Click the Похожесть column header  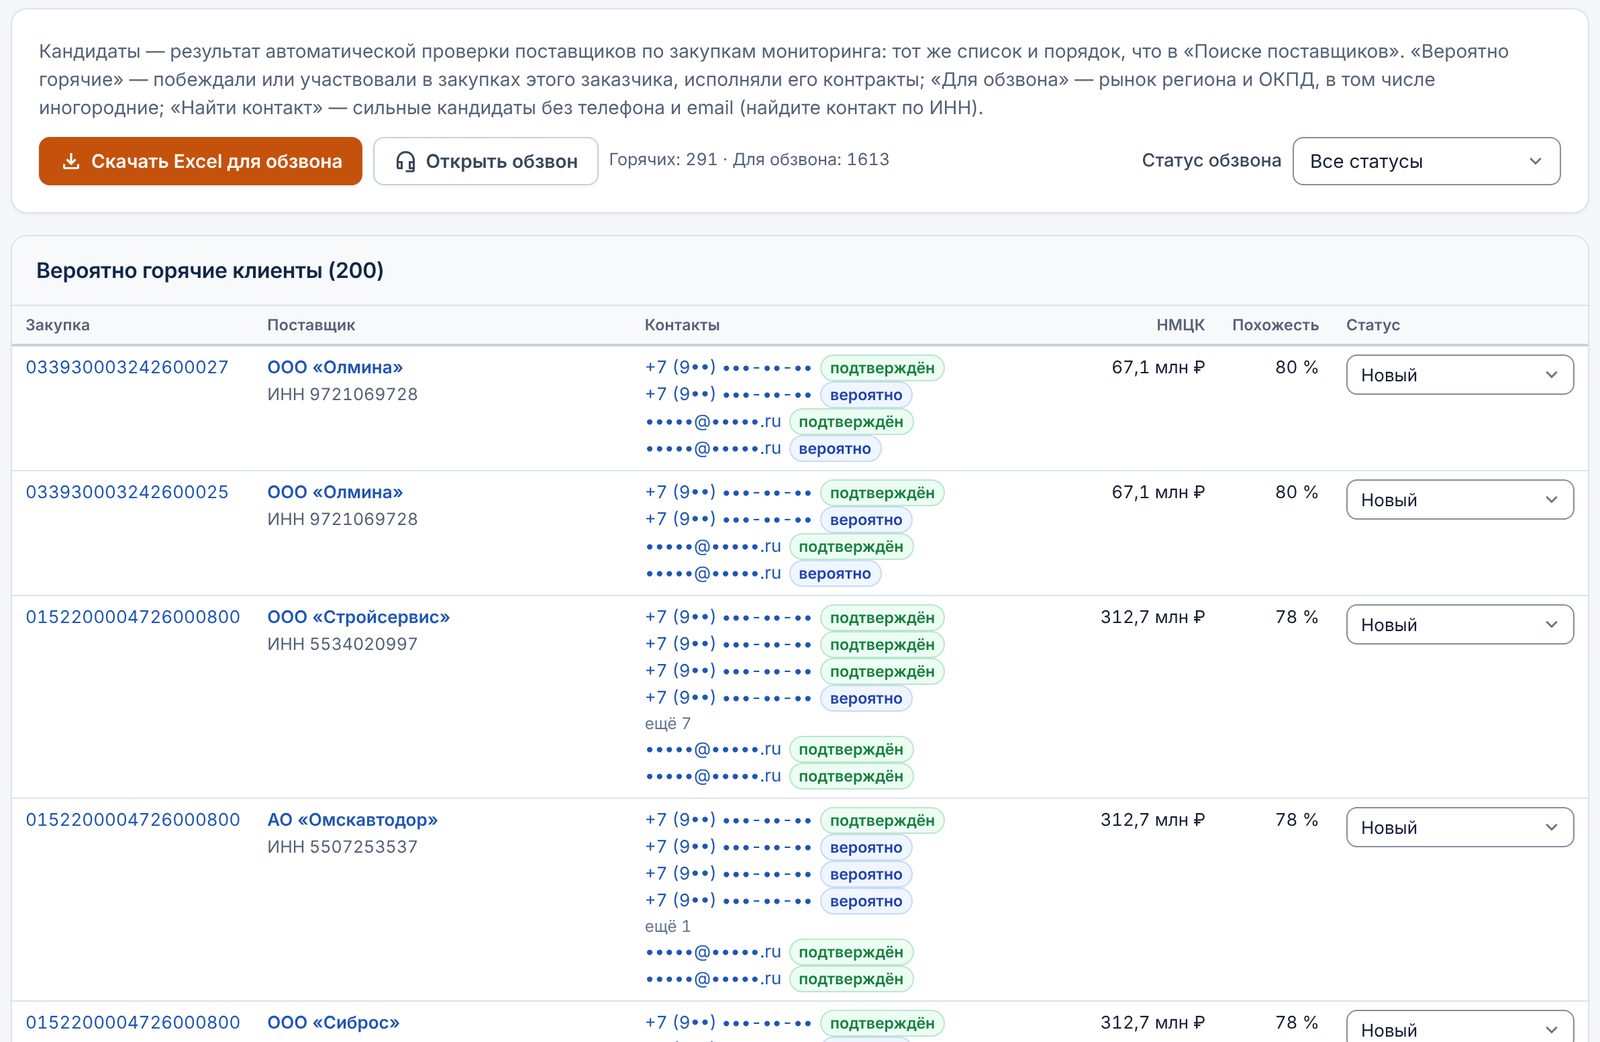pyautogui.click(x=1275, y=325)
